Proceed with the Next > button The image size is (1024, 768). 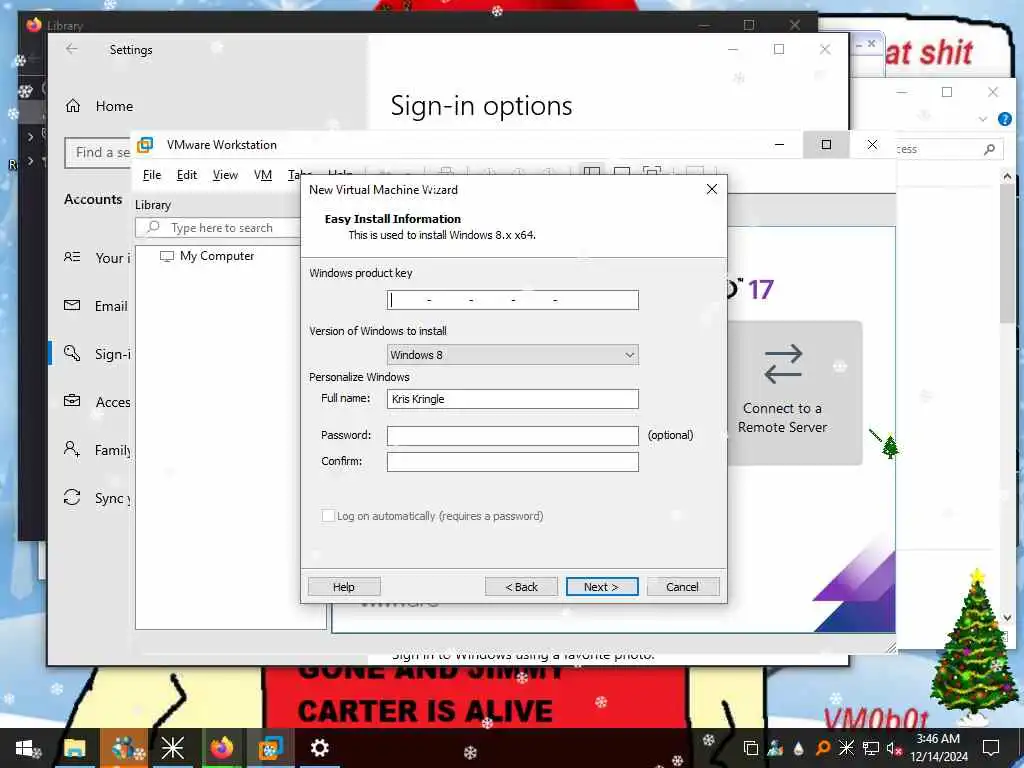tap(601, 586)
